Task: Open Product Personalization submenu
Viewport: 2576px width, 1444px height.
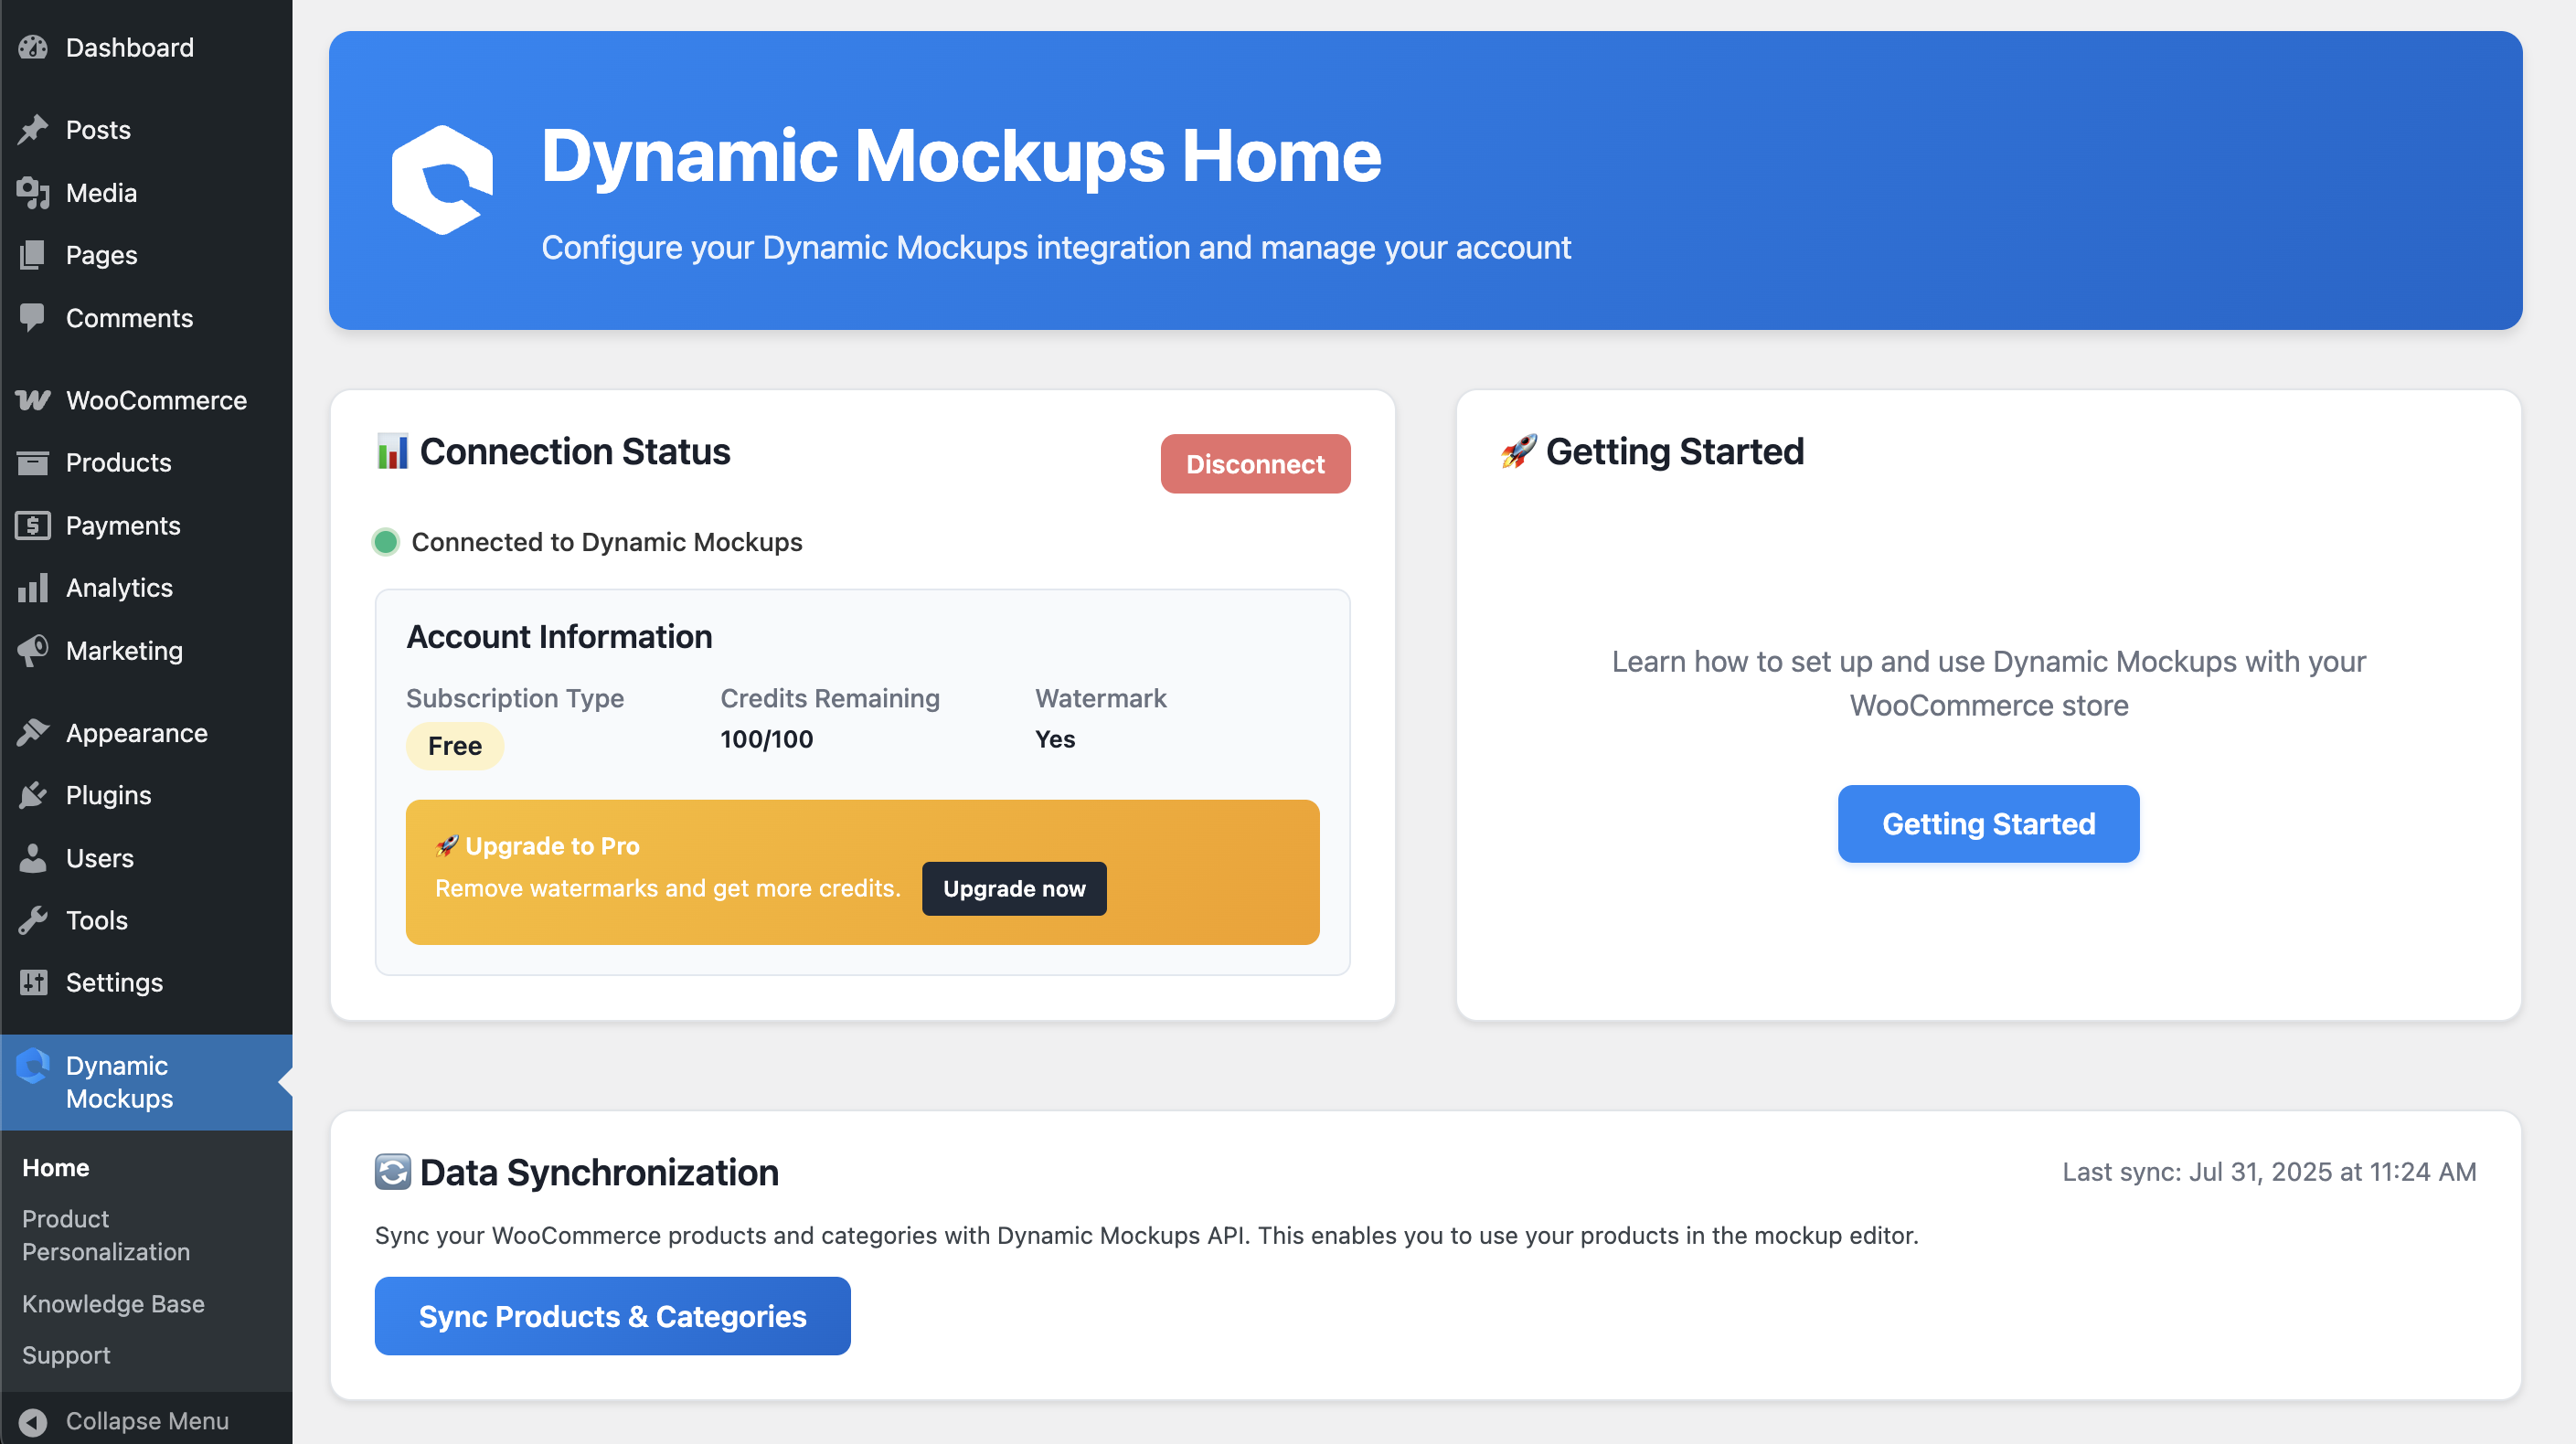Action: (x=106, y=1235)
